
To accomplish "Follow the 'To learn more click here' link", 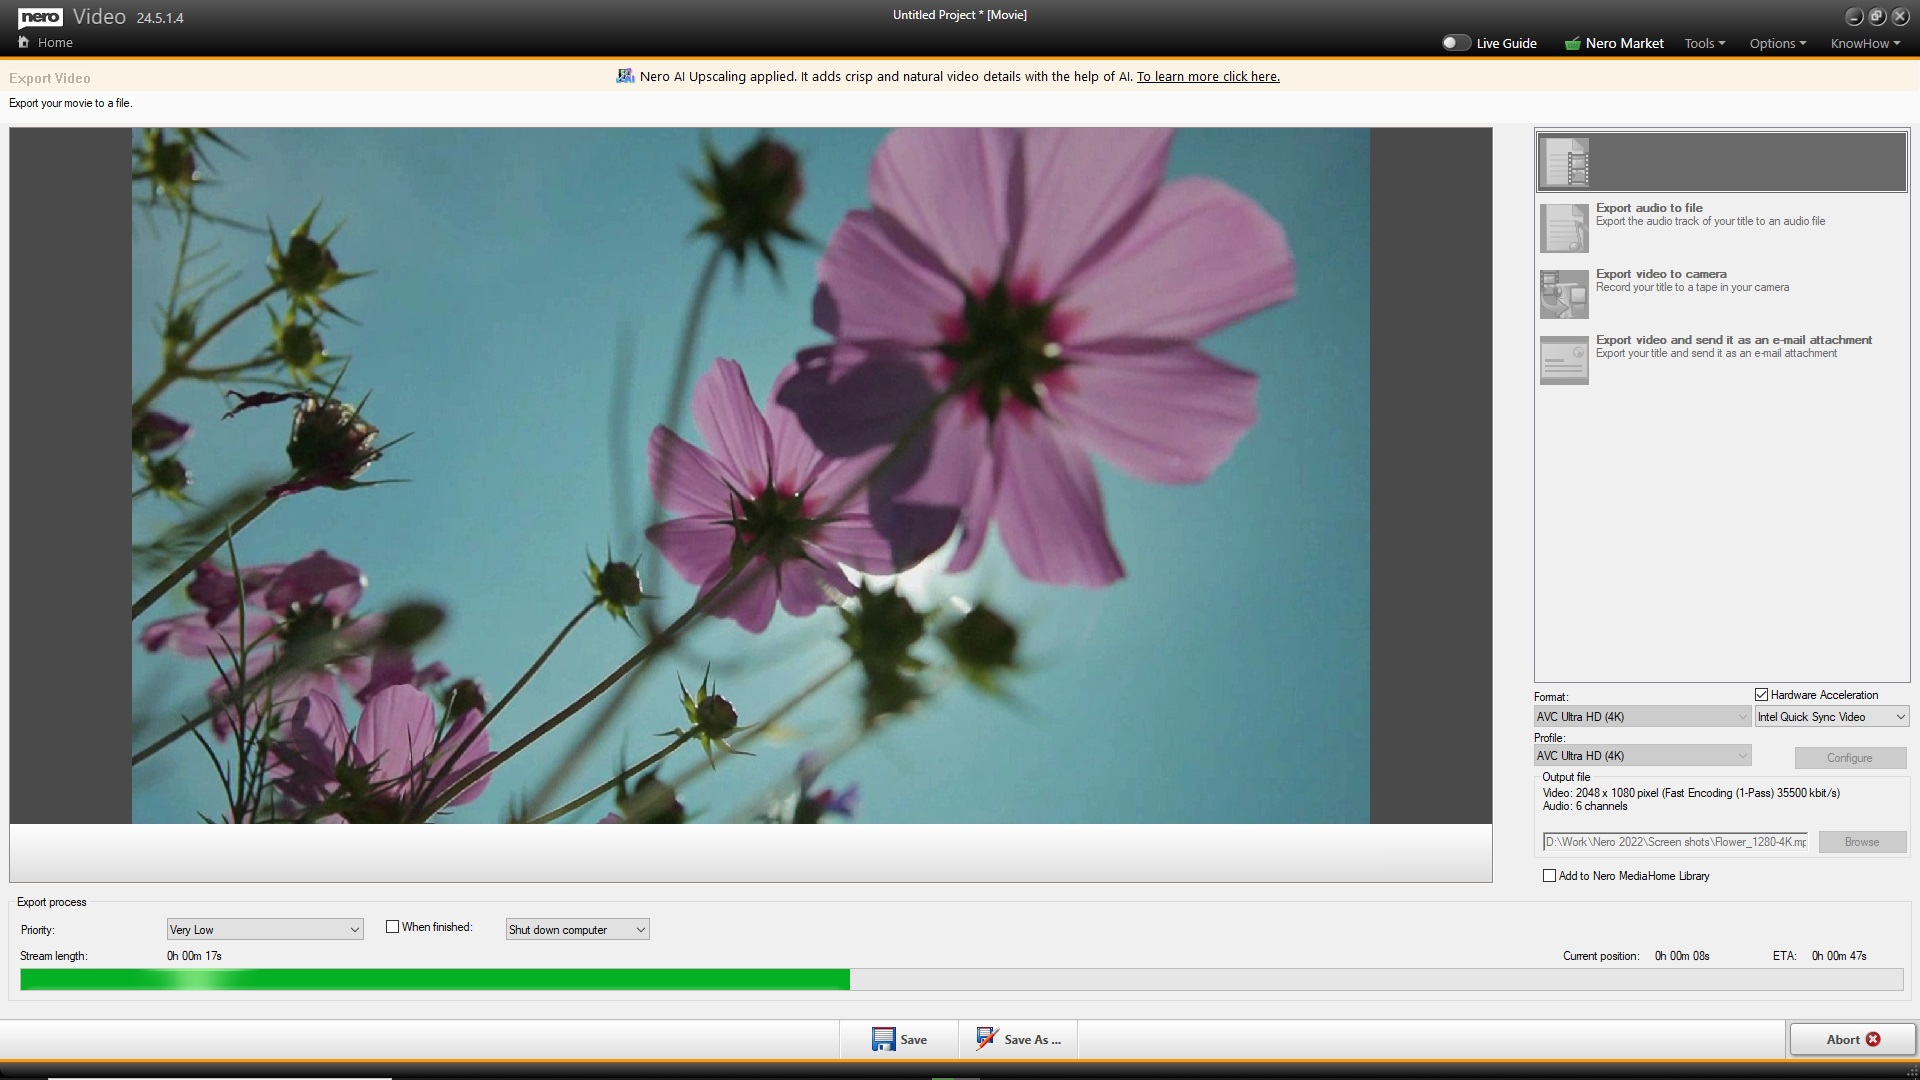I will coord(1208,76).
